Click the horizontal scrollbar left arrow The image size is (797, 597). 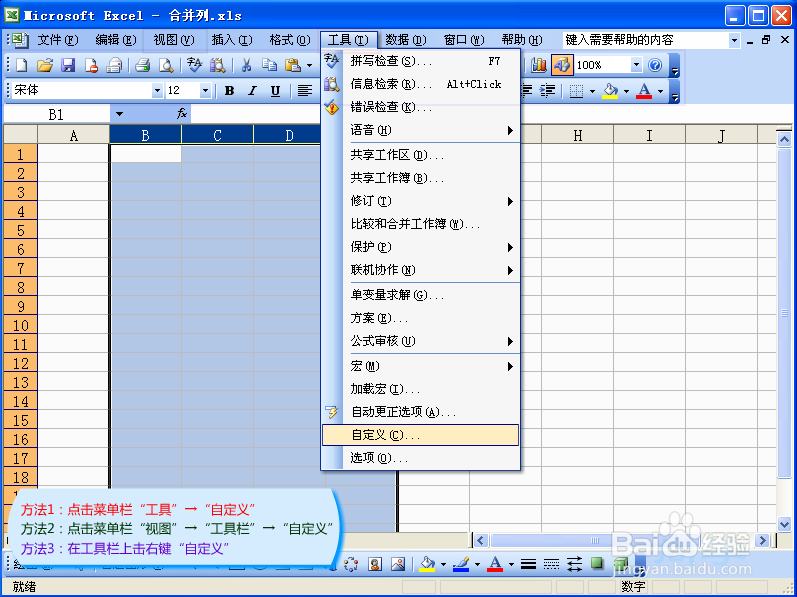[x=482, y=541]
